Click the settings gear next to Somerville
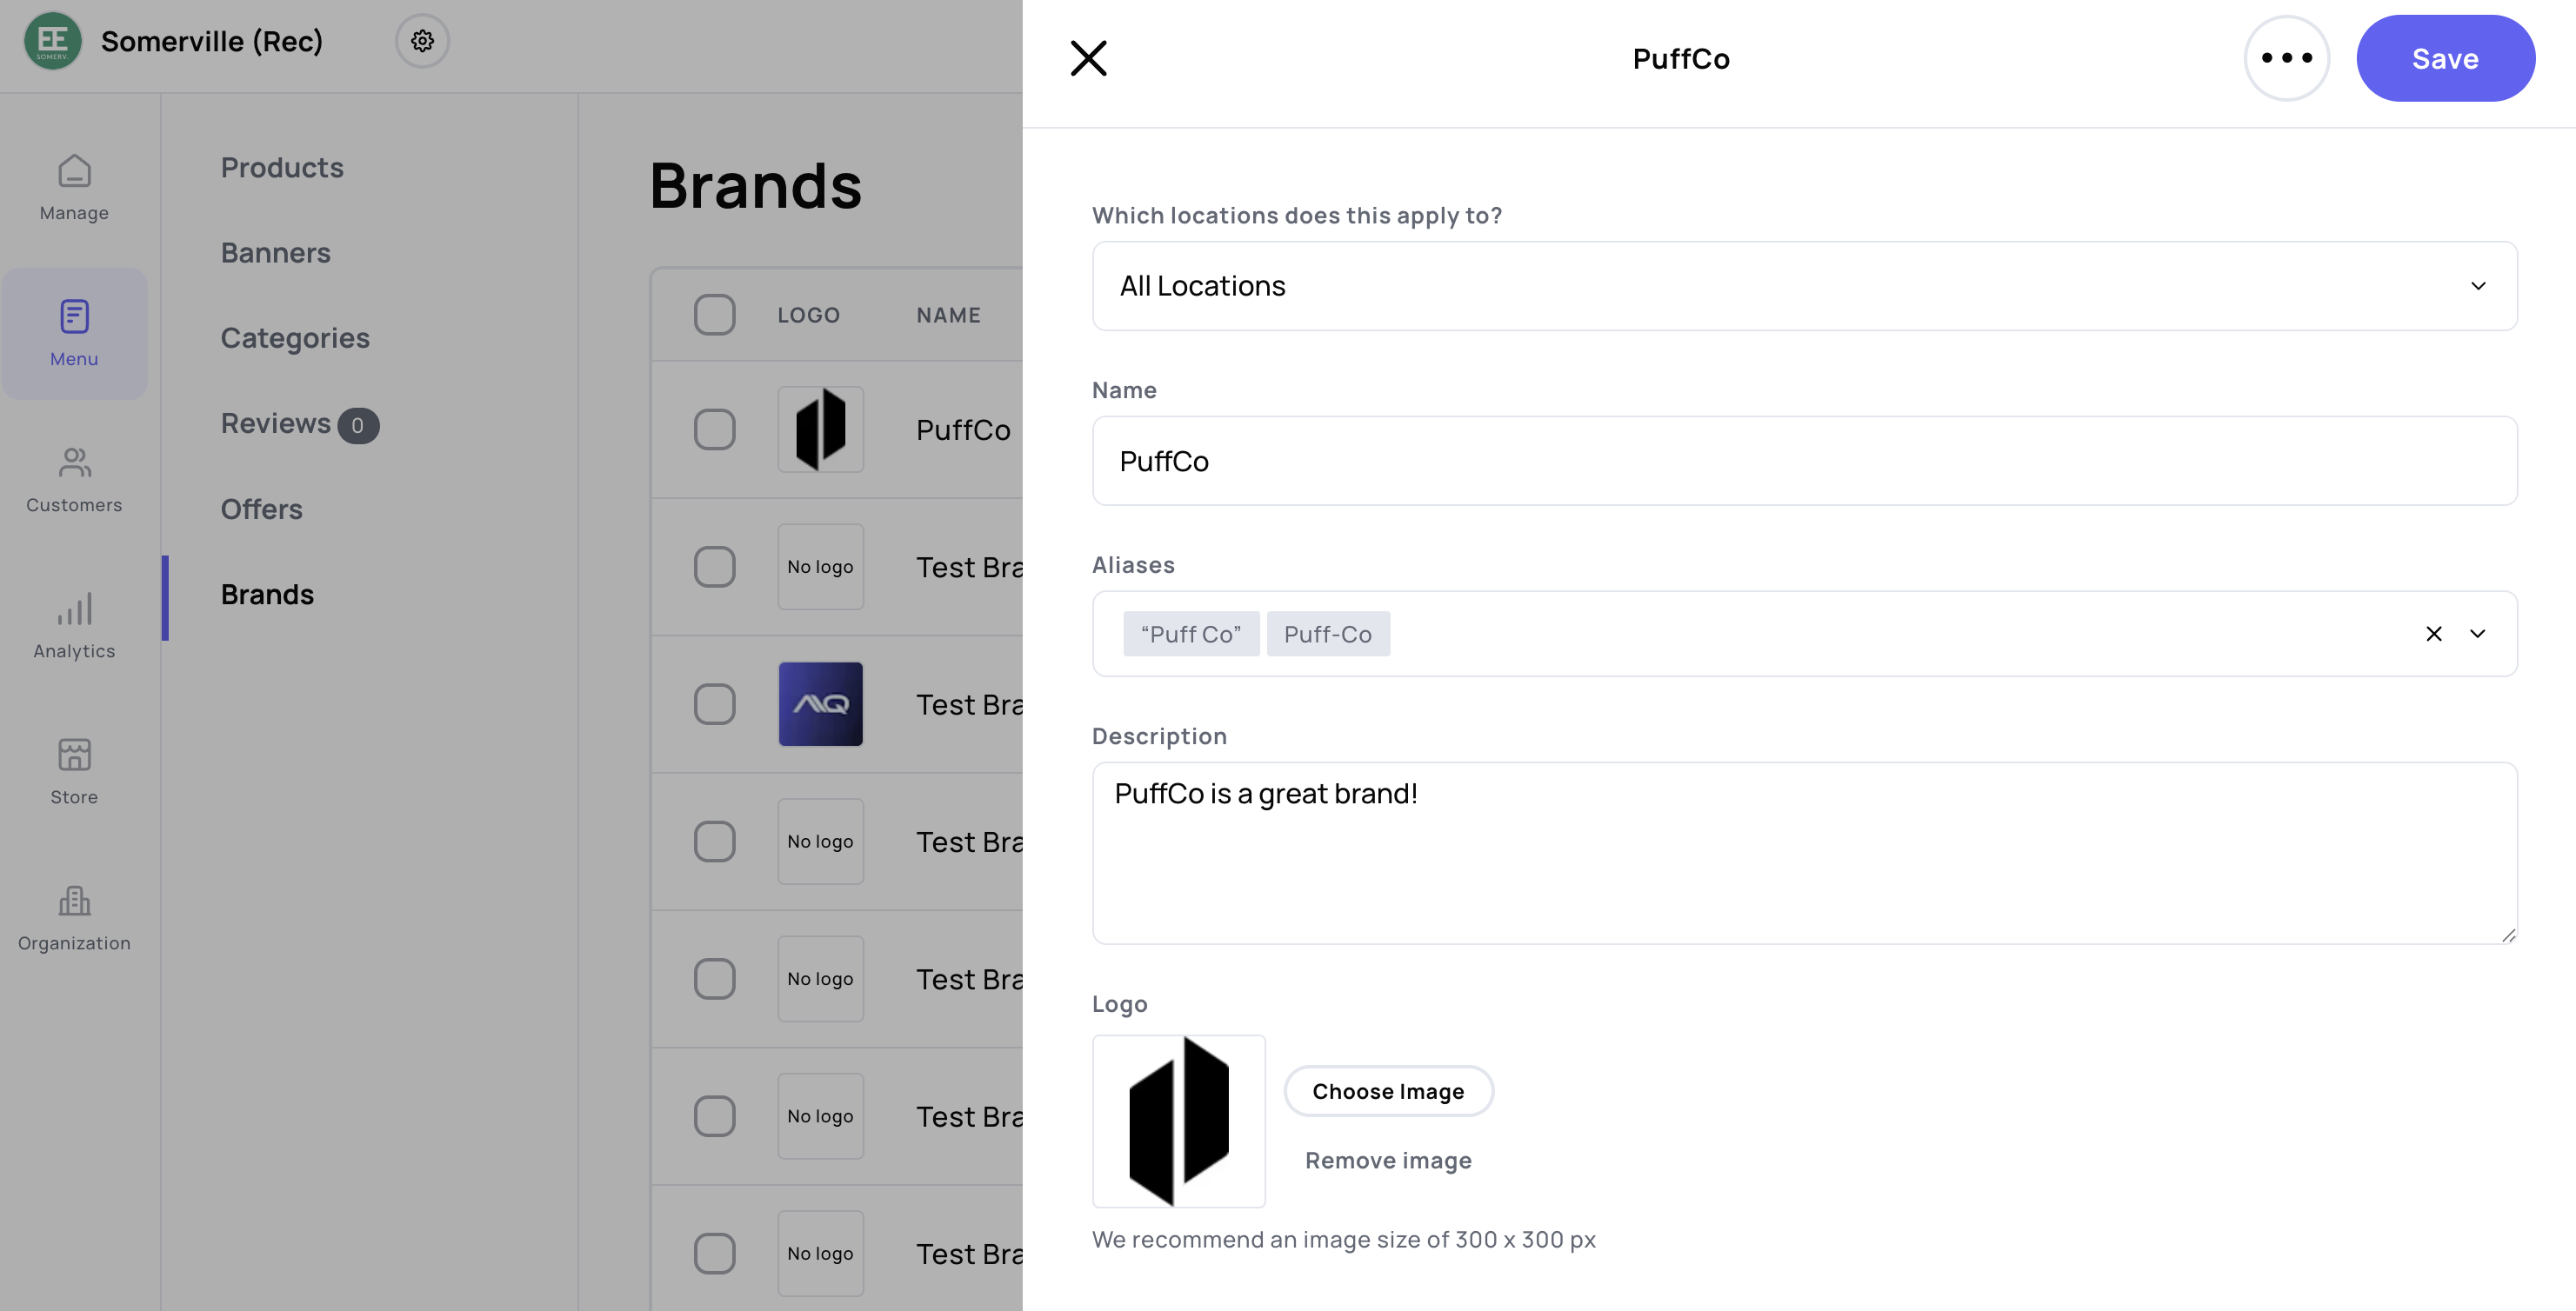2576x1311 pixels. (422, 41)
